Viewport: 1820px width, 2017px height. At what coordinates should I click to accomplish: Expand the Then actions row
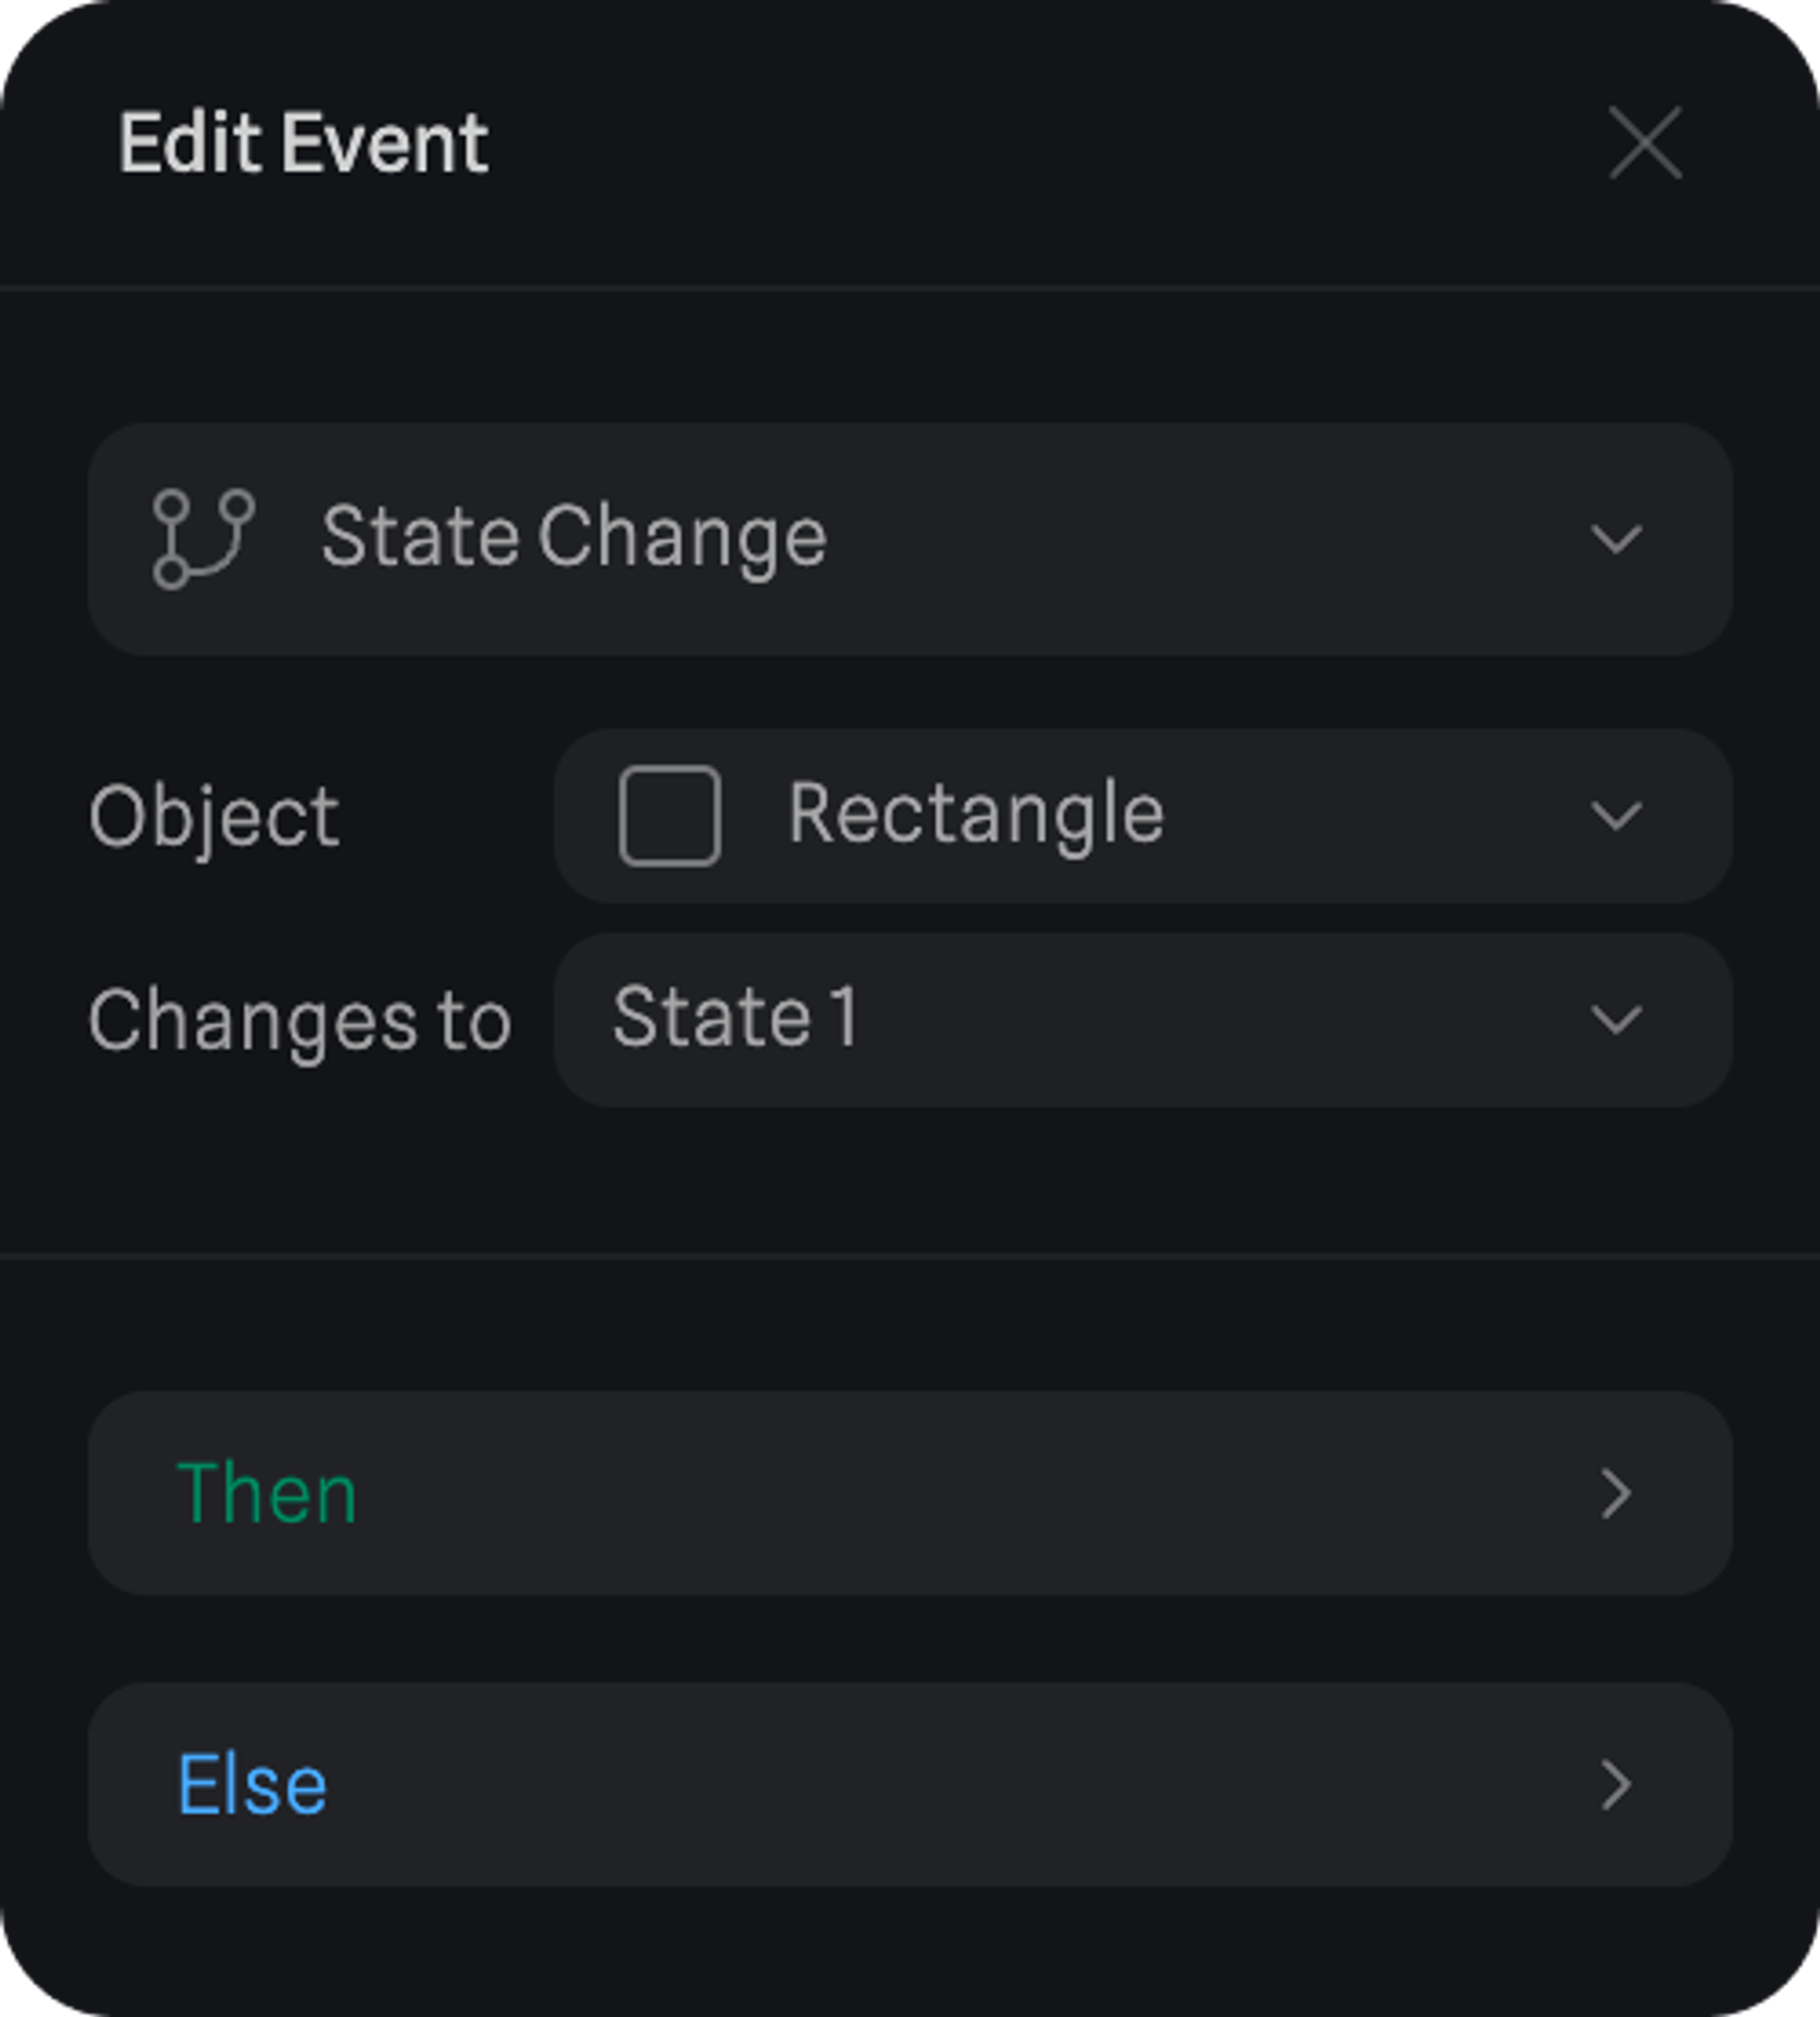click(910, 1493)
